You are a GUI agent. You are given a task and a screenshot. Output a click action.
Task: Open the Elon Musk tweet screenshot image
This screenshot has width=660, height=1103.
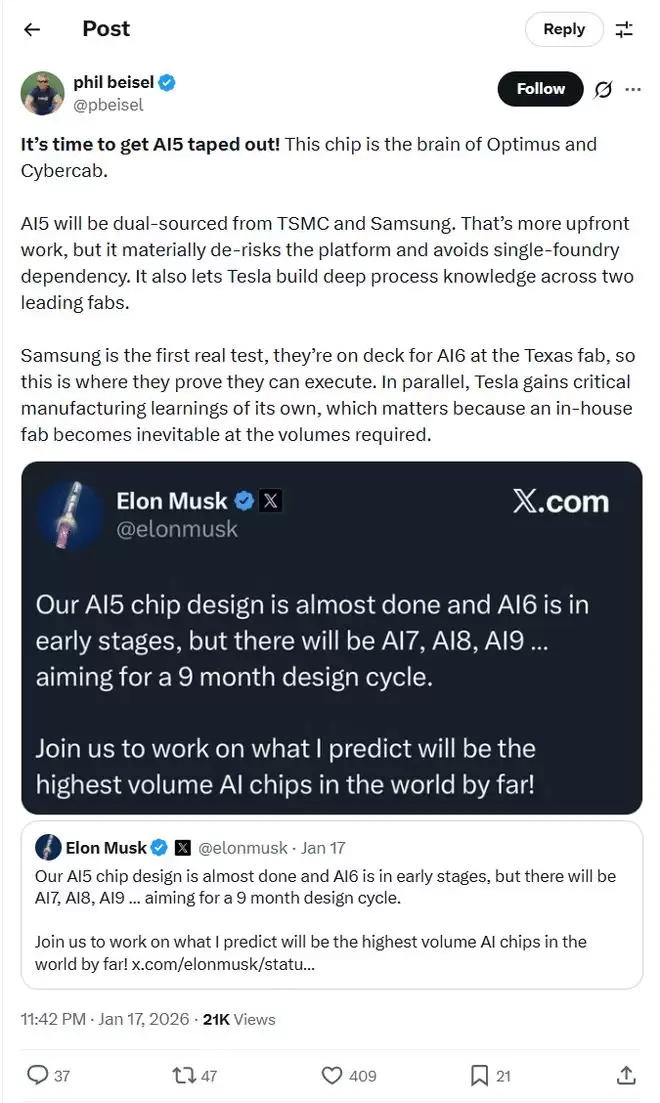click(331, 637)
